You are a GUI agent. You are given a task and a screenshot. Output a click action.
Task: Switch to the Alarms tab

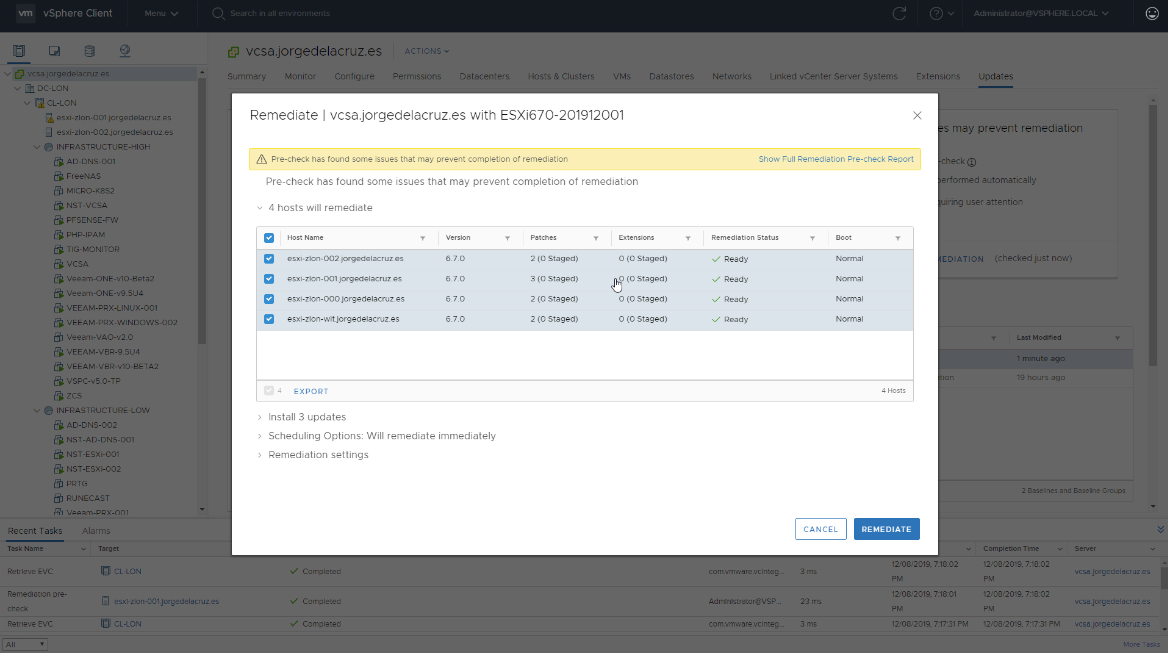click(x=96, y=531)
